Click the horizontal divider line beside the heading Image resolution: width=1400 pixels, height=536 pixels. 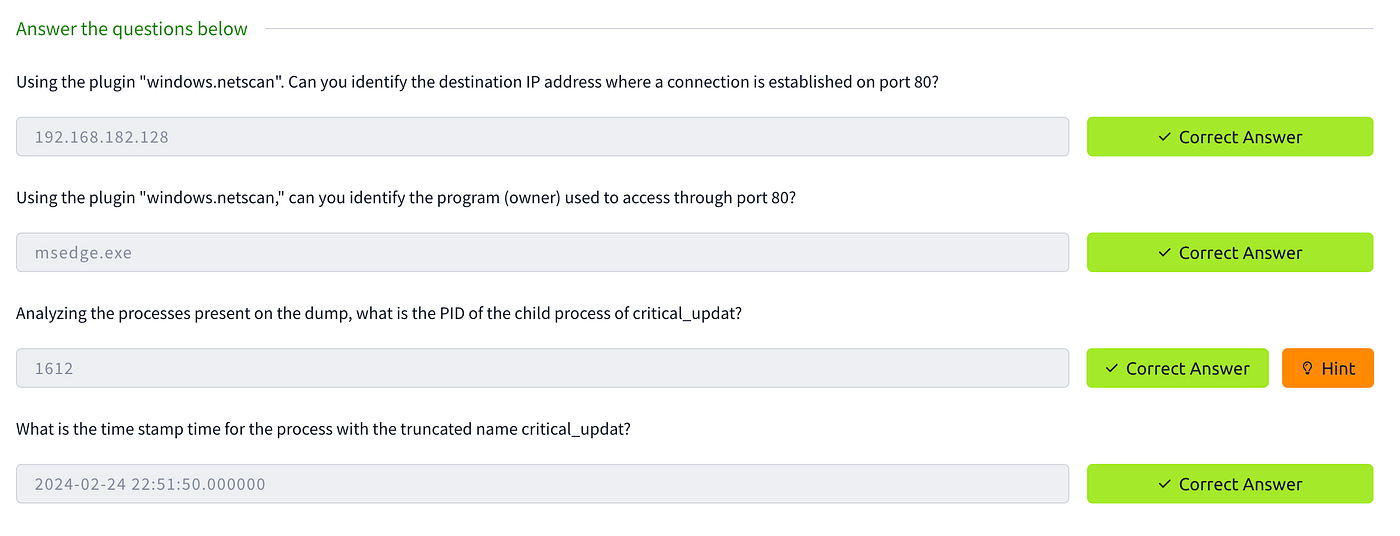(x=820, y=29)
